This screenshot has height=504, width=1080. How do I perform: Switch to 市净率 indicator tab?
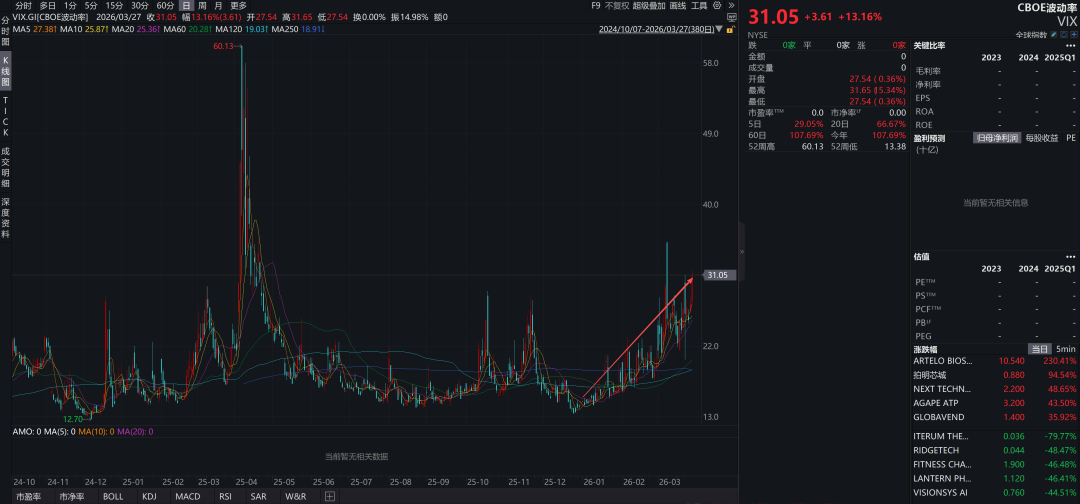coord(71,496)
